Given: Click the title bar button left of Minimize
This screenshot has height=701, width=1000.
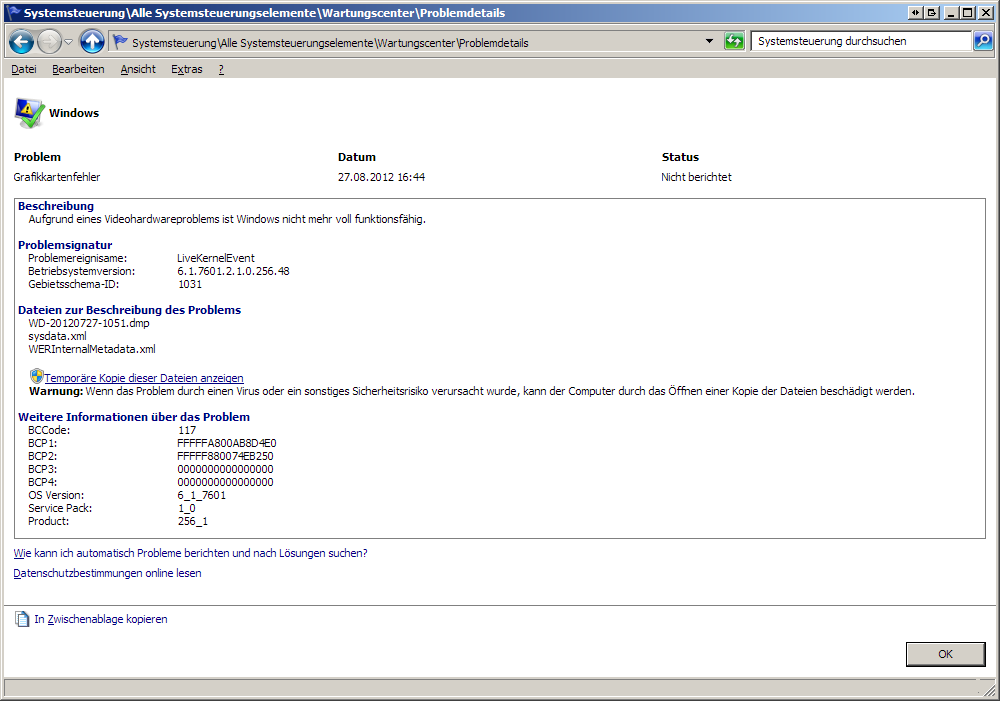Looking at the screenshot, I should click(x=932, y=12).
